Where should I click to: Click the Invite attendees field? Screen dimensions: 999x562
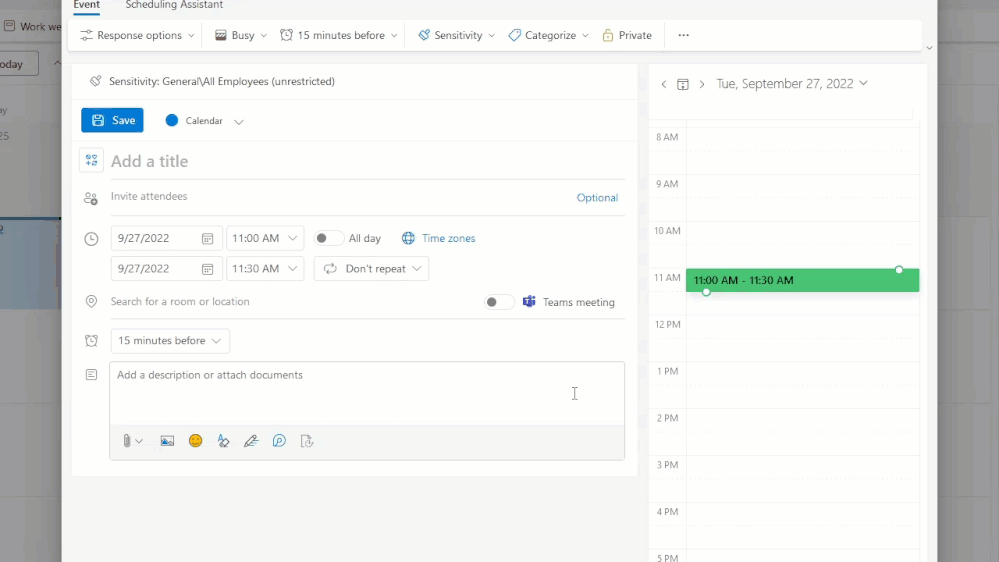pyautogui.click(x=338, y=196)
